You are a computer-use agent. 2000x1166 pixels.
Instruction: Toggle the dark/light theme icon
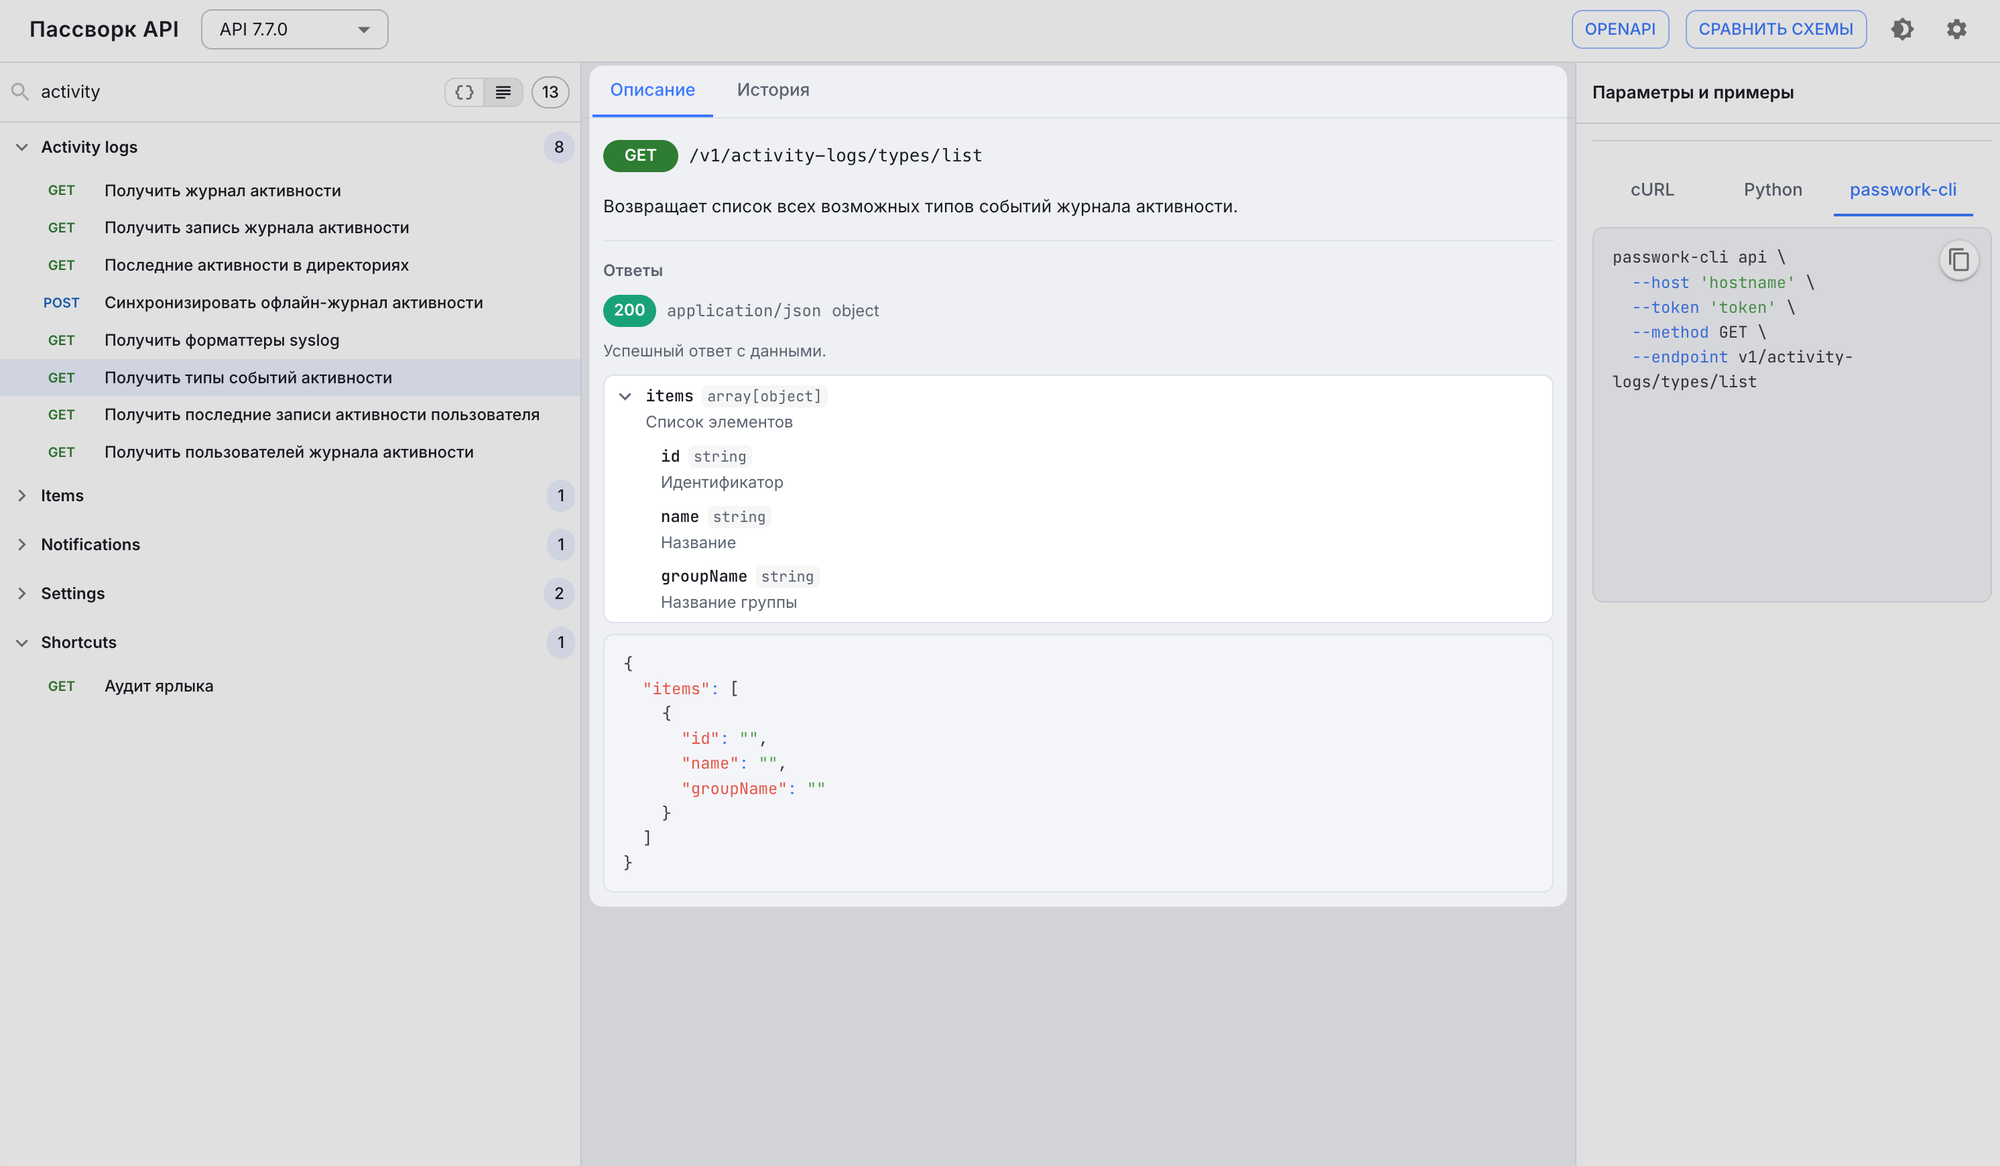click(1902, 29)
